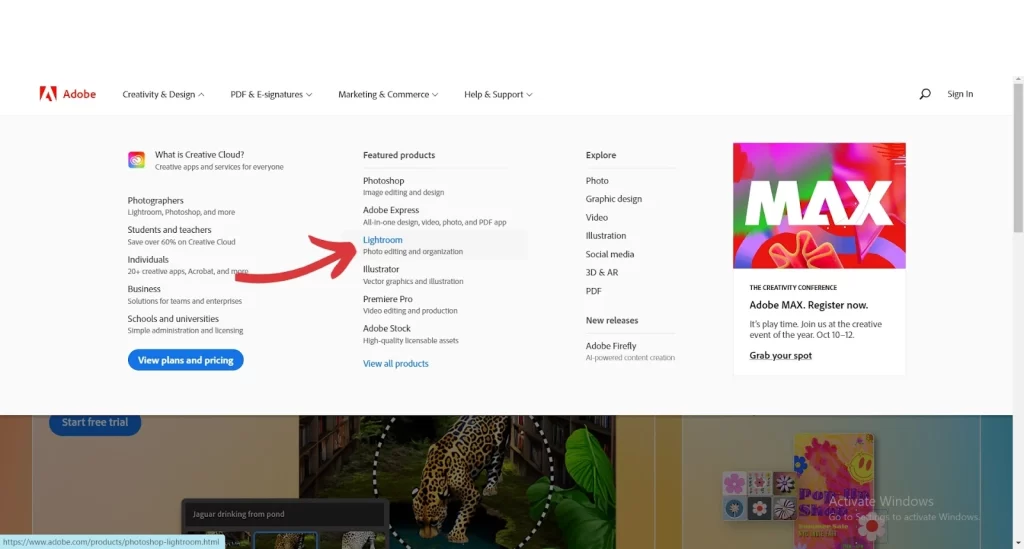Click scrollbar up arrow
The image size is (1024, 549).
tap(1018, 80)
